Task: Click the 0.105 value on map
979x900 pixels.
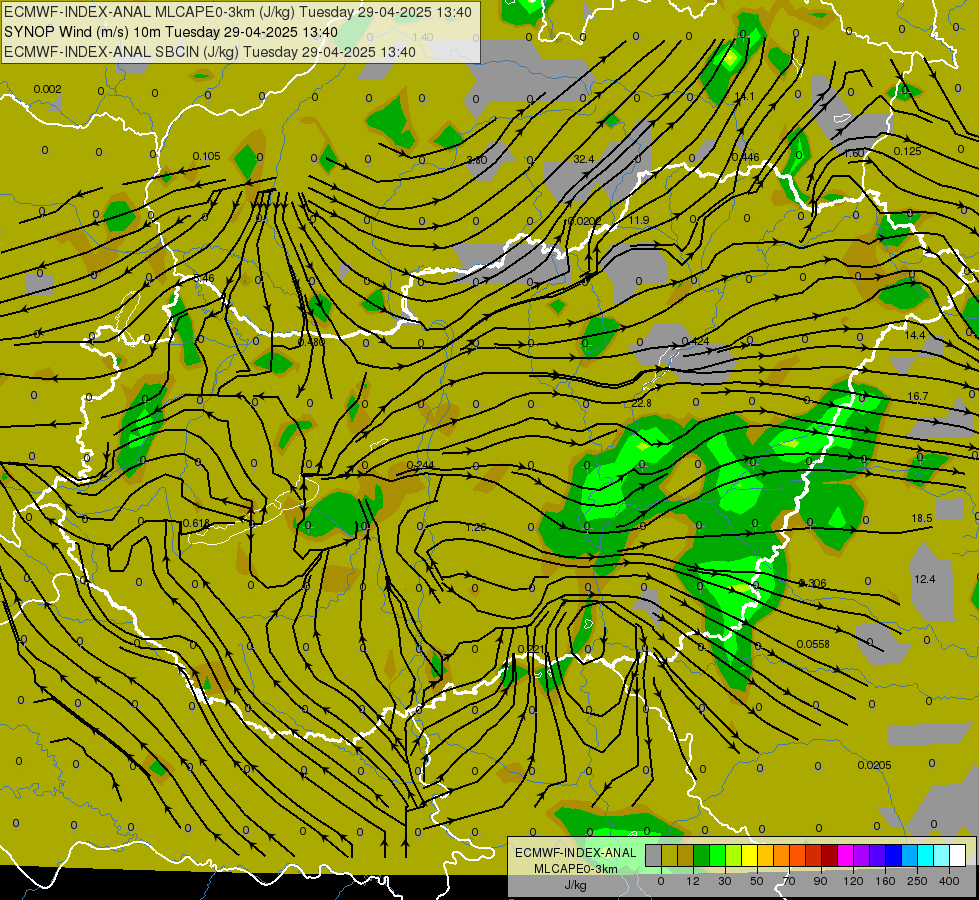Action: [207, 156]
